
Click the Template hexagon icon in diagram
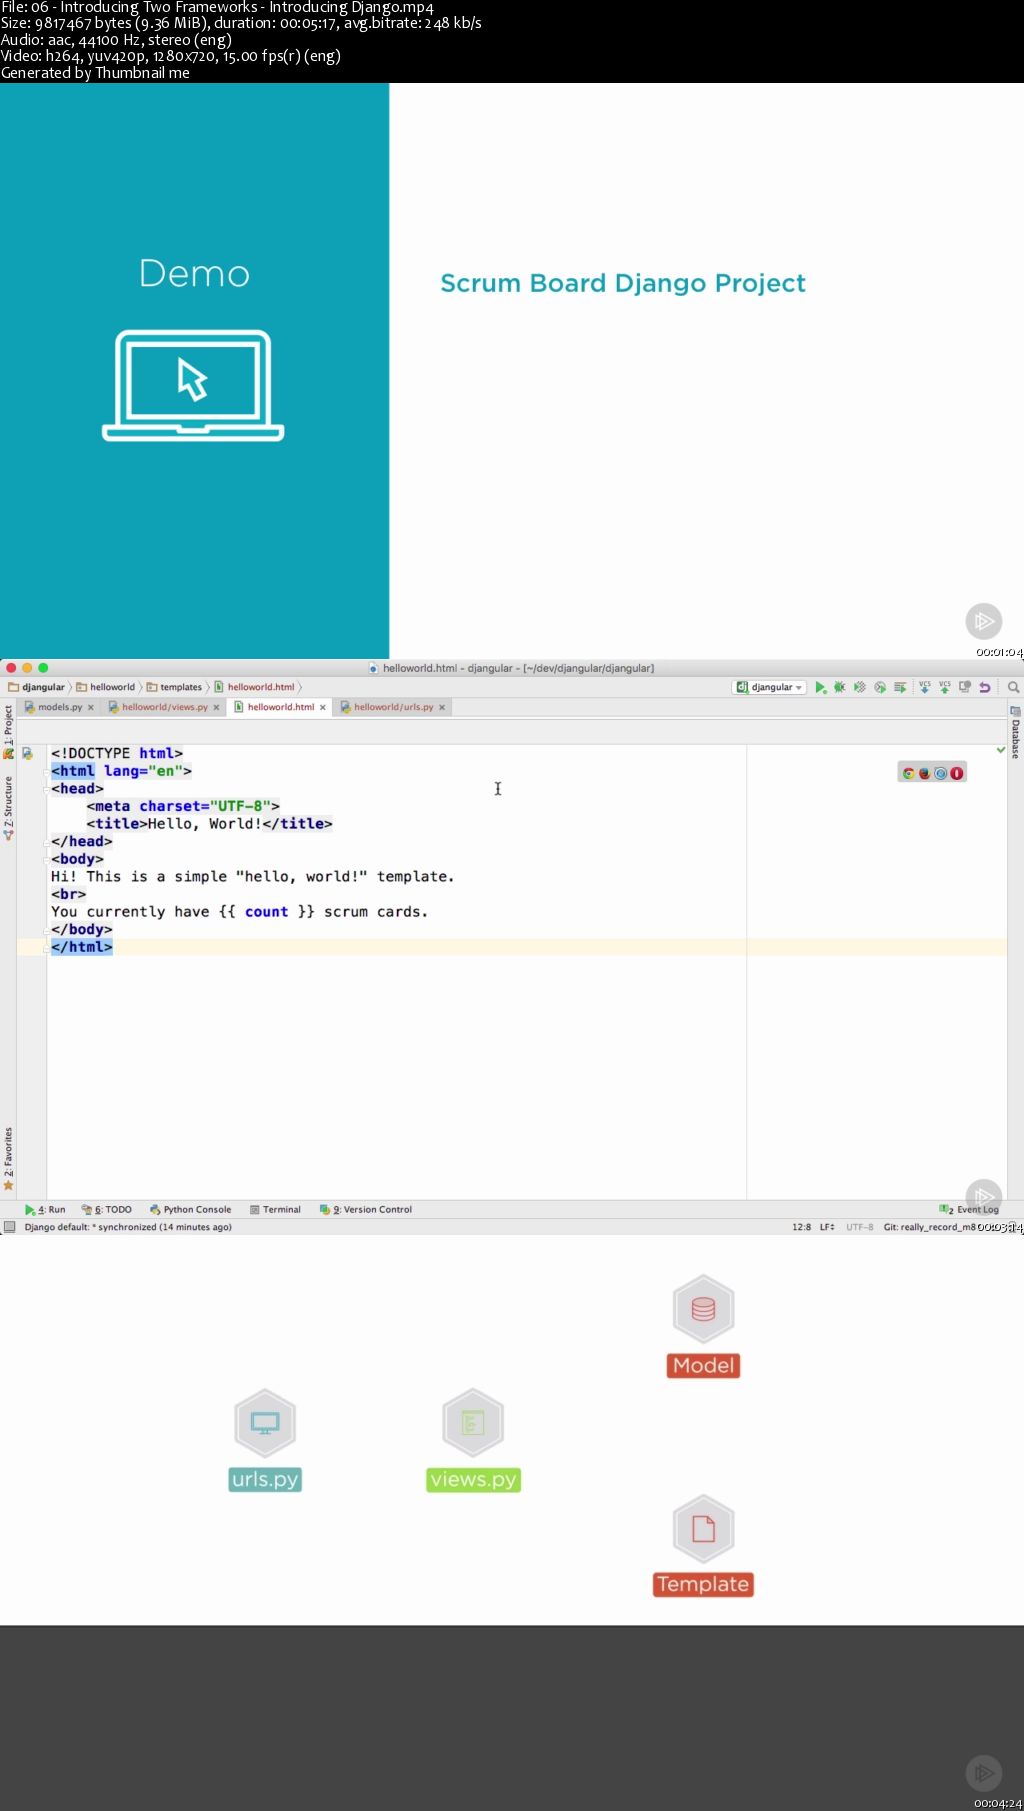tap(703, 1529)
